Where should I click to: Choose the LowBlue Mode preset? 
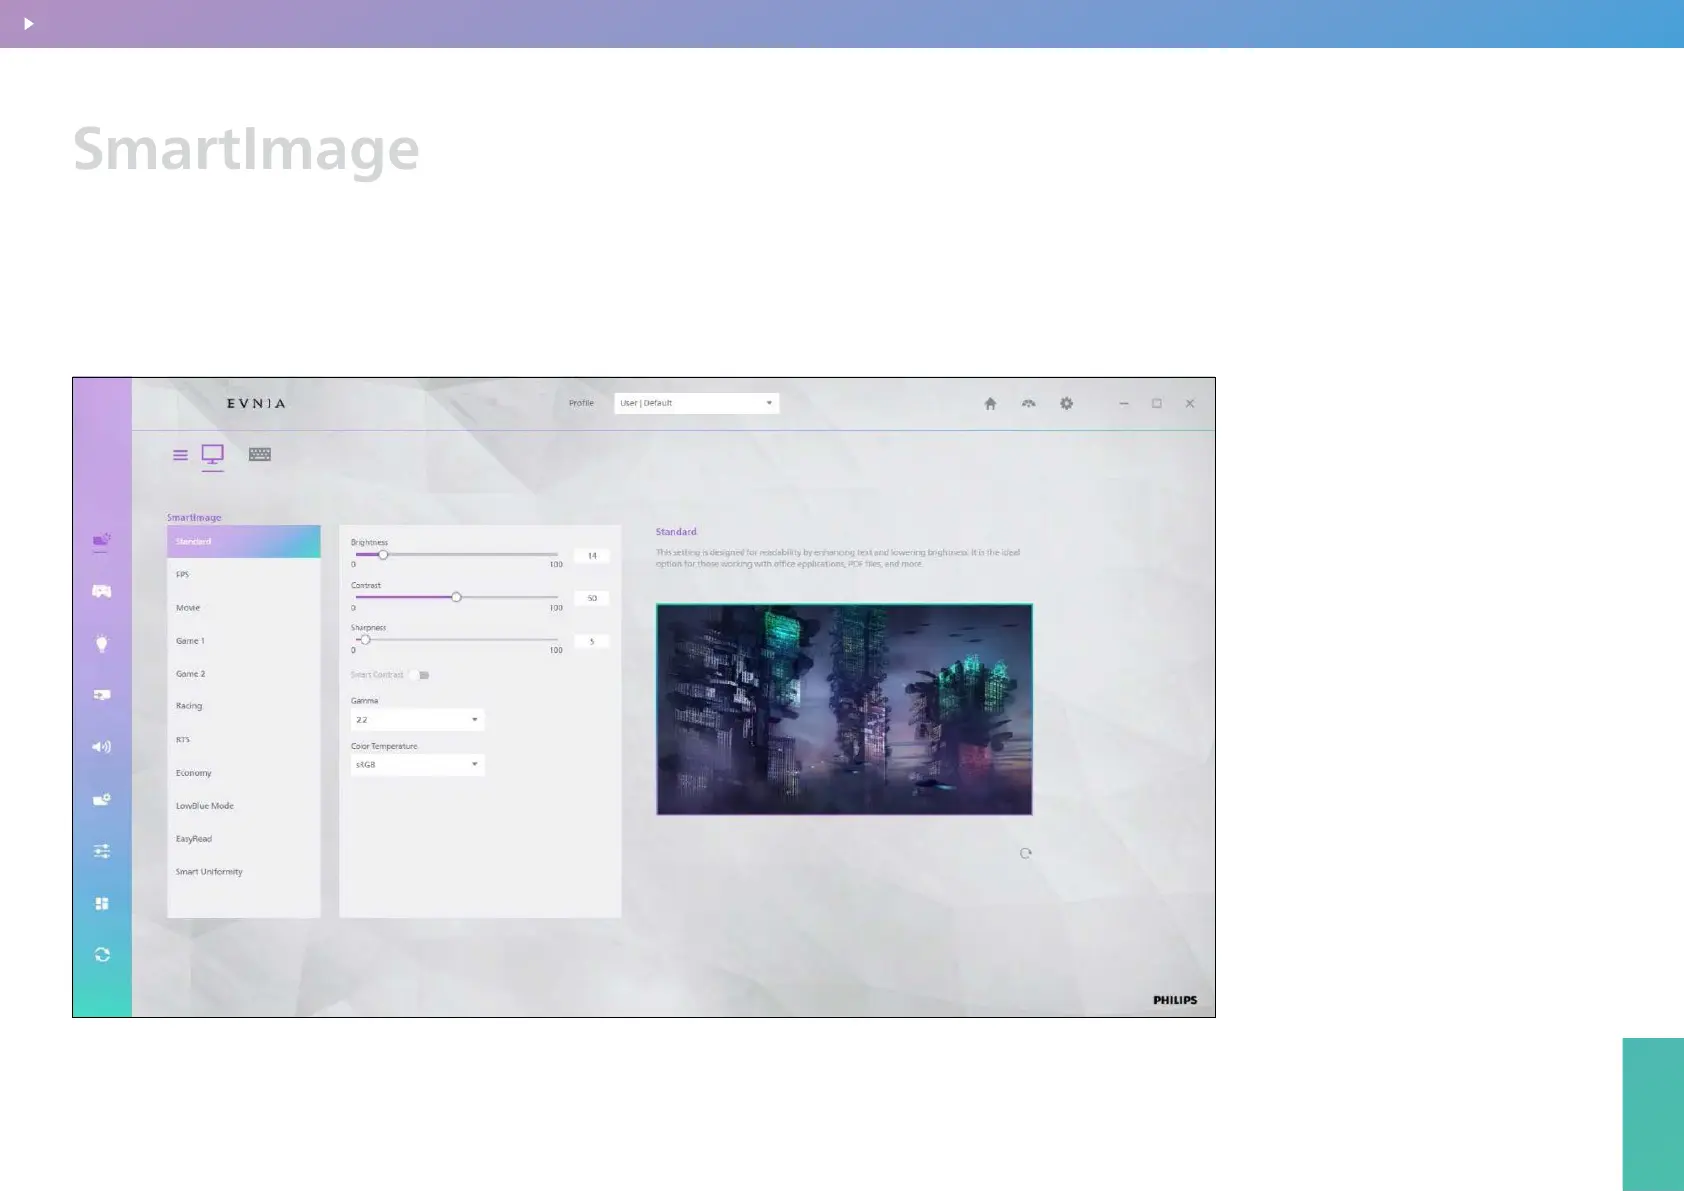tap(205, 806)
